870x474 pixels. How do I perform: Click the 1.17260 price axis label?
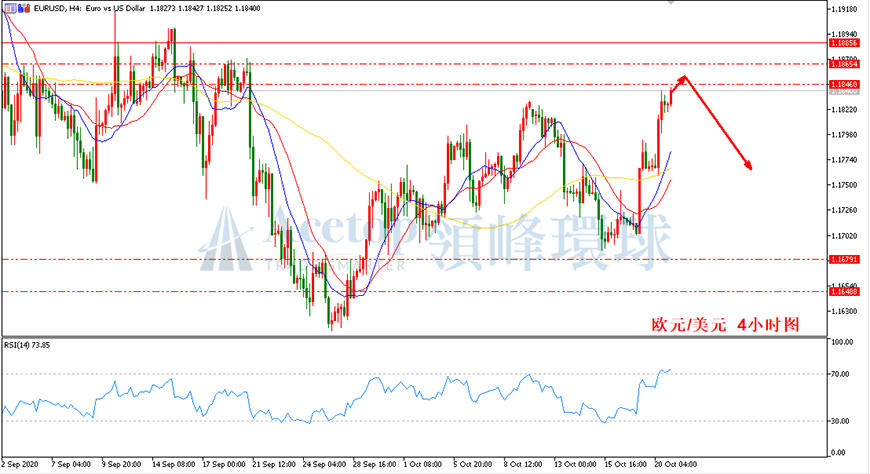coord(844,210)
